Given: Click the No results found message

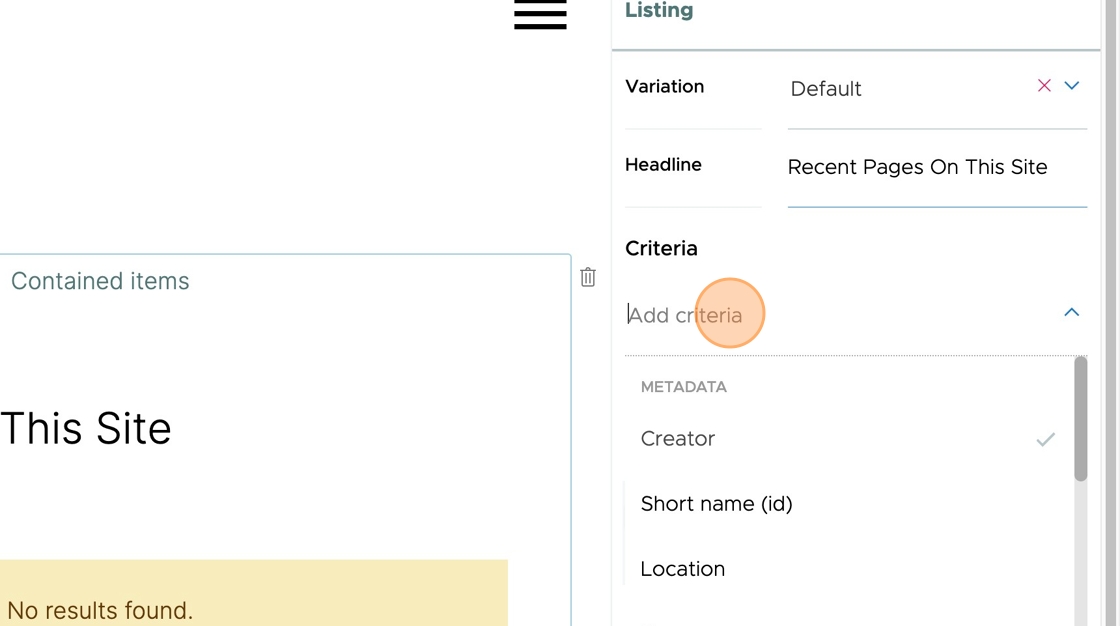Looking at the screenshot, I should coord(100,610).
